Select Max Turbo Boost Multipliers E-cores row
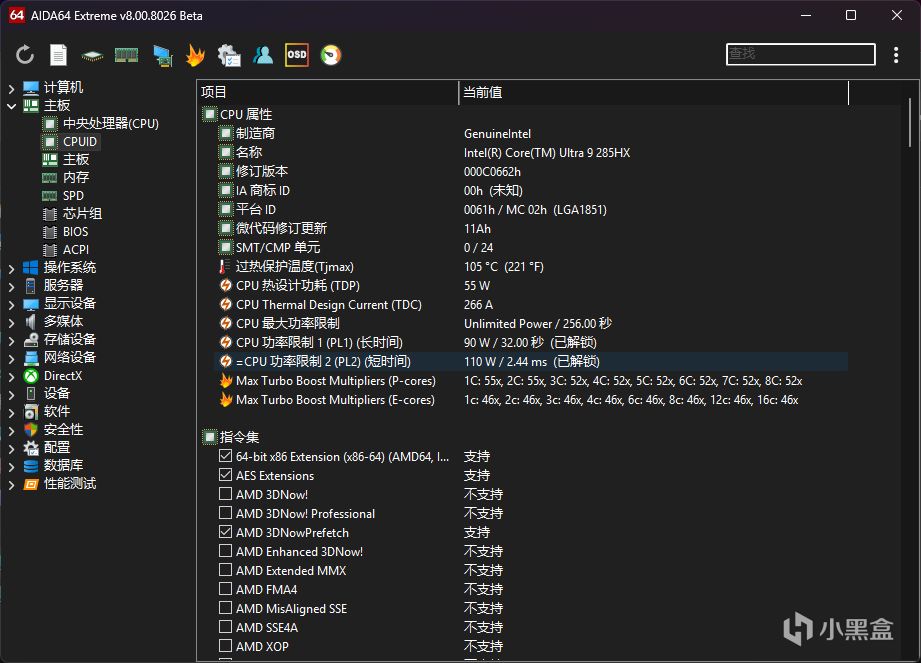 point(532,400)
